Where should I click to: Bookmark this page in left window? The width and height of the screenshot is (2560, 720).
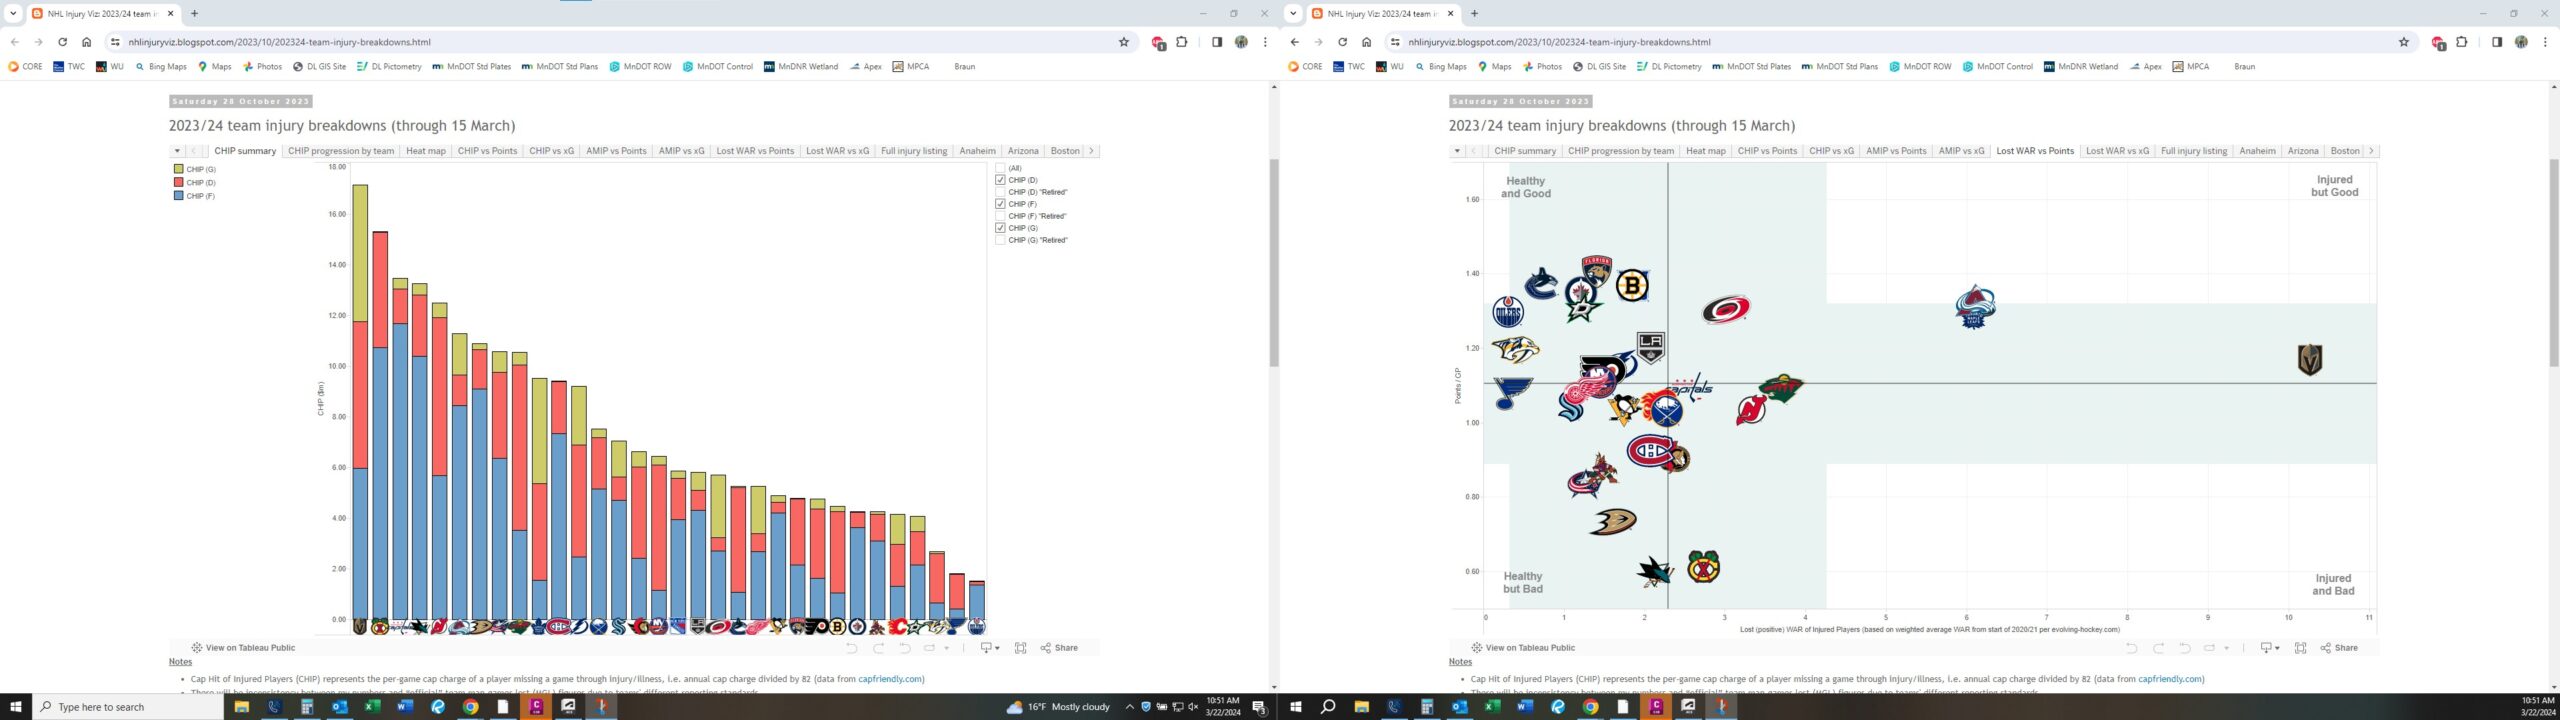(1124, 42)
